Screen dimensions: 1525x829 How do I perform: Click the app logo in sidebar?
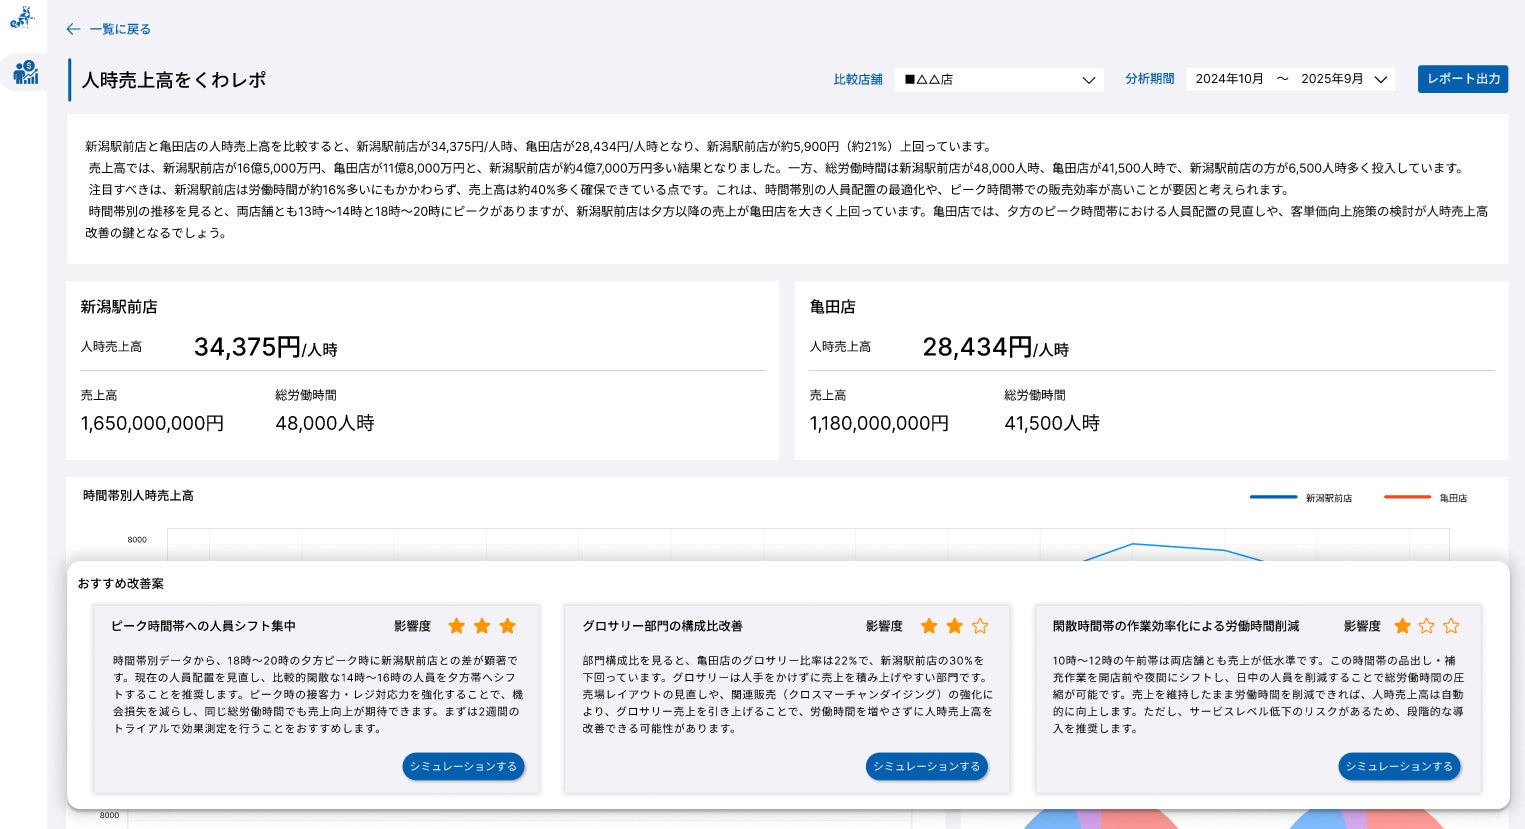click(x=22, y=18)
